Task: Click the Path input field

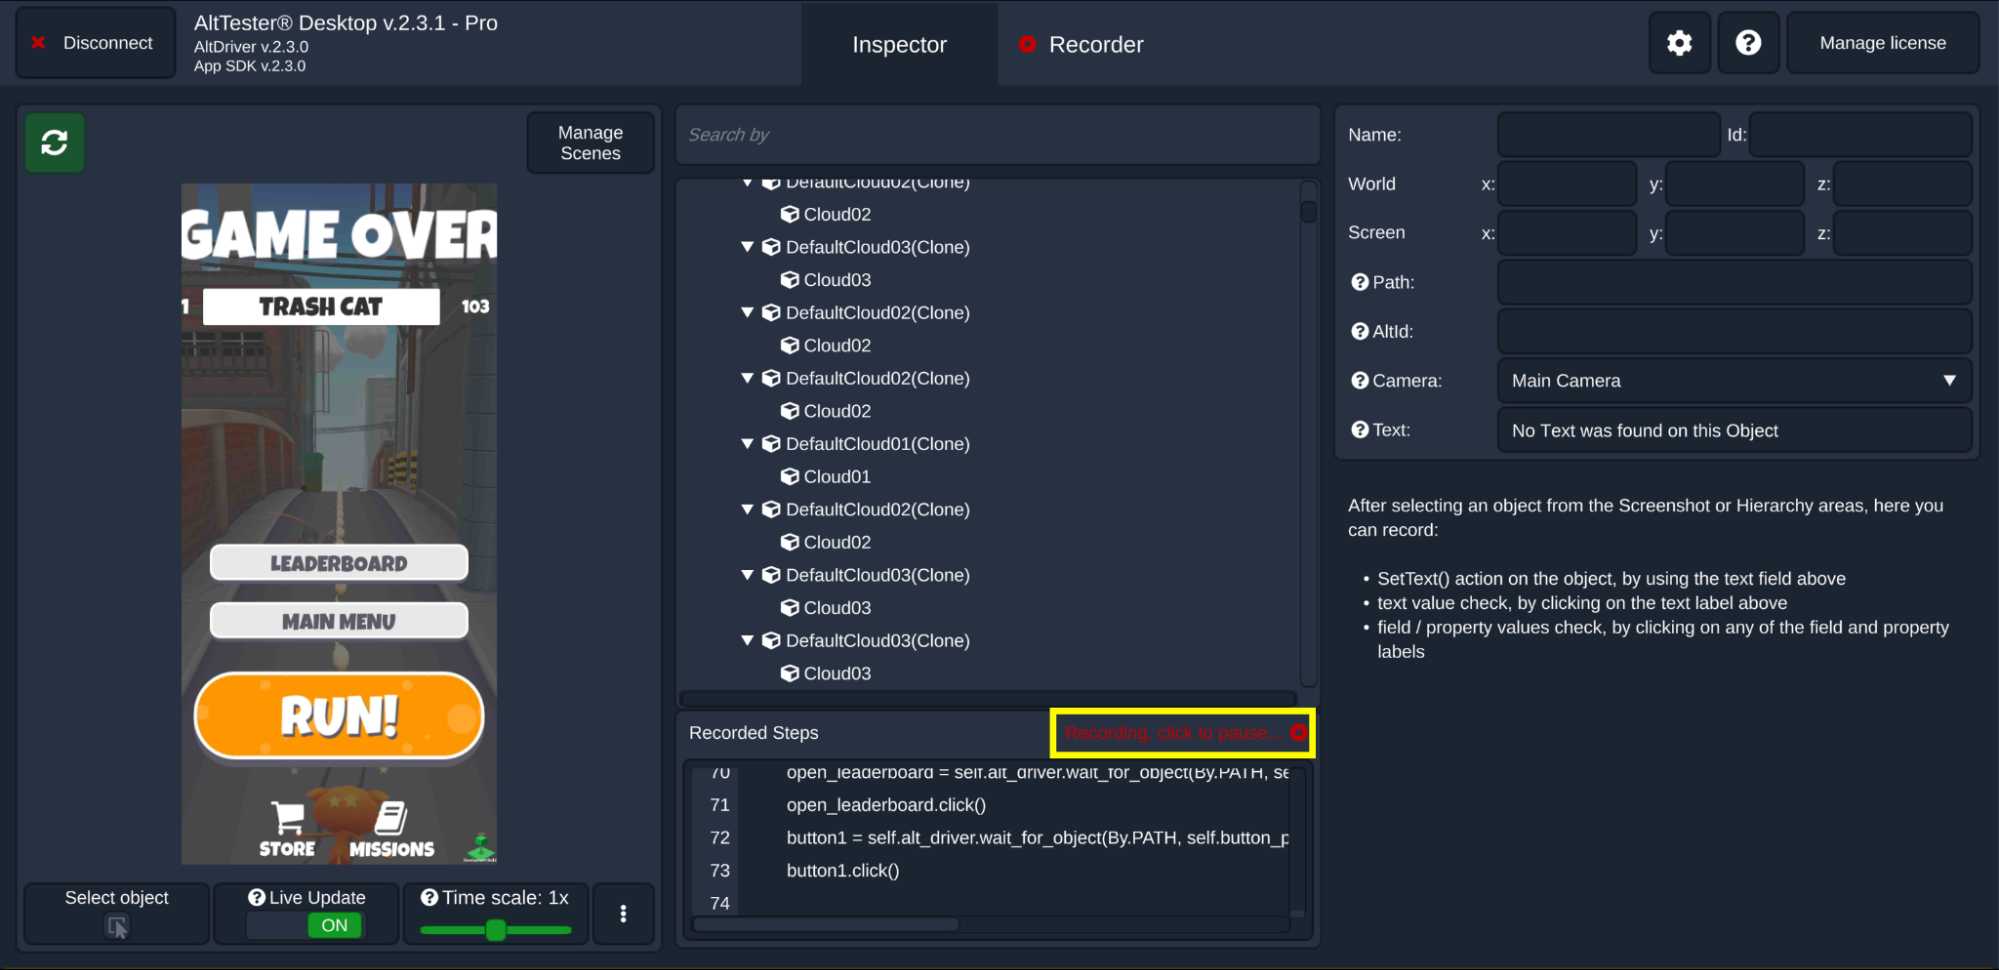Action: 1734,282
